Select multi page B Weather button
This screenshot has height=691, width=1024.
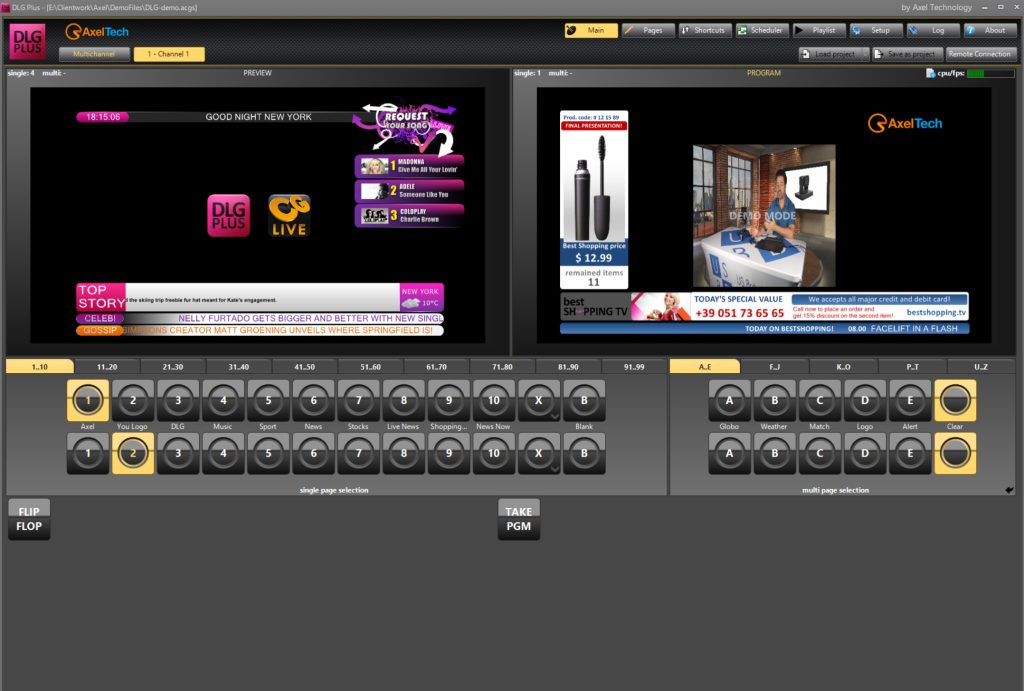tap(775, 400)
